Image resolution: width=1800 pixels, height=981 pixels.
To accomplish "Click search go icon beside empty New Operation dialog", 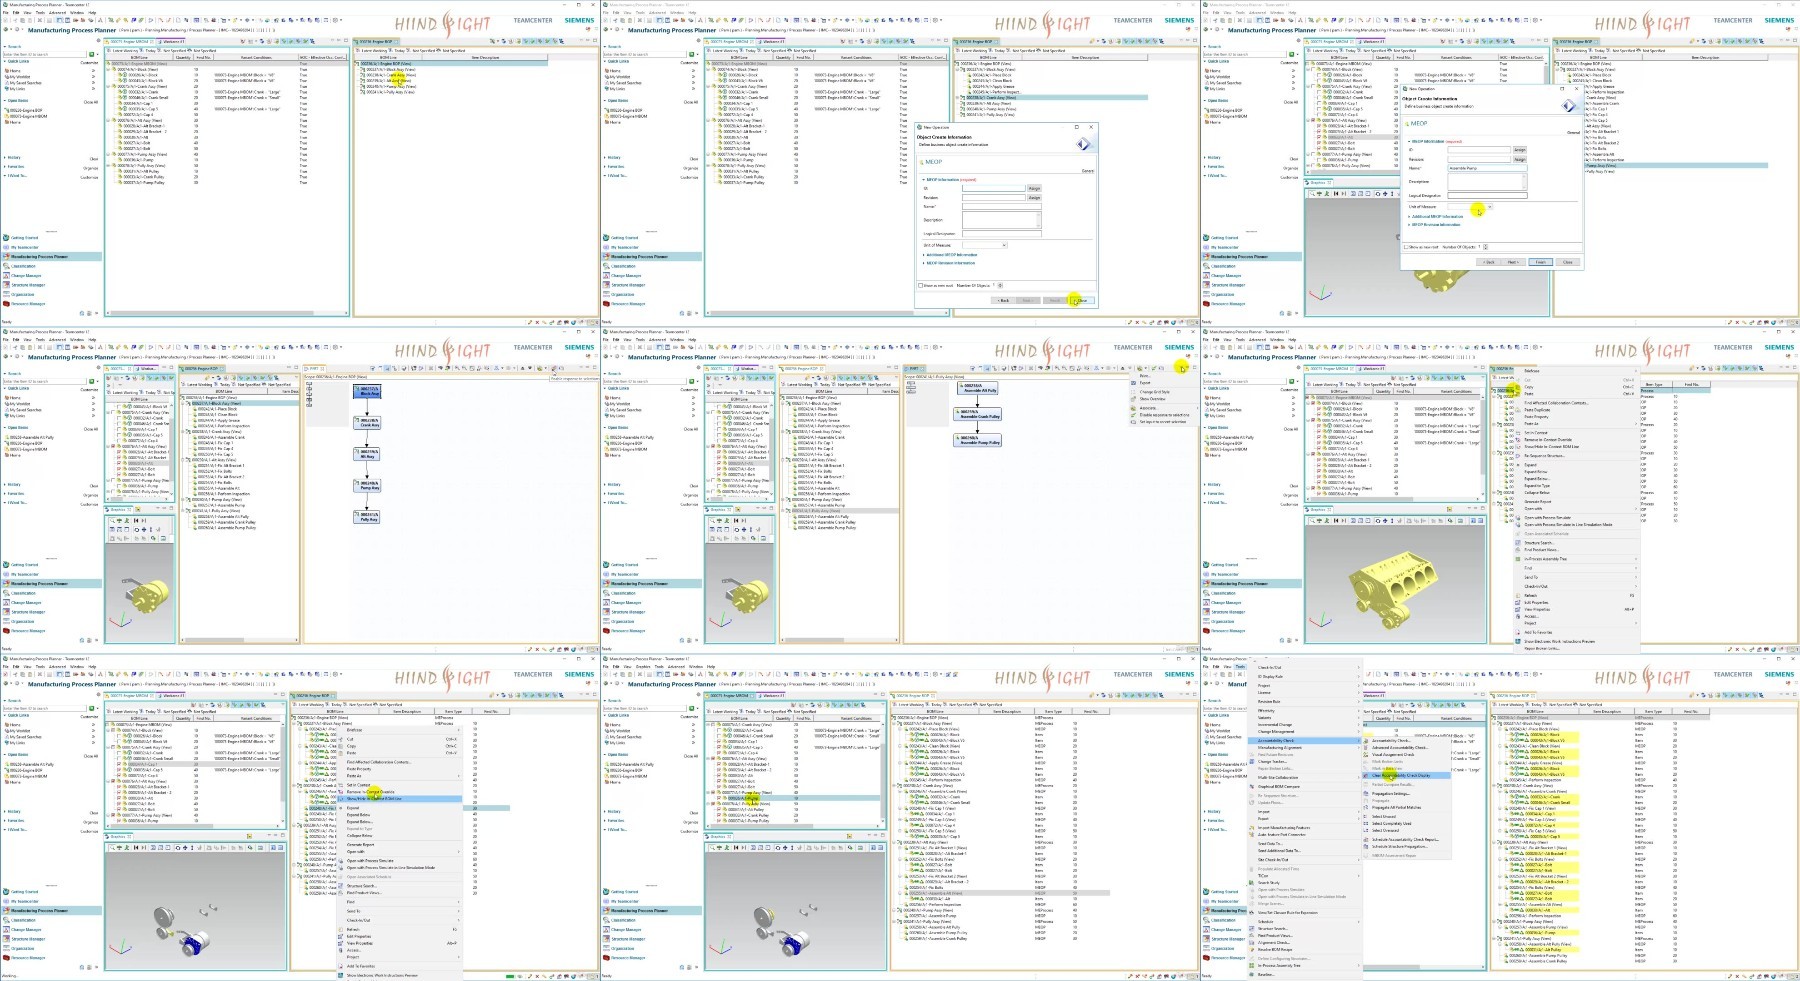I will 691,54.
